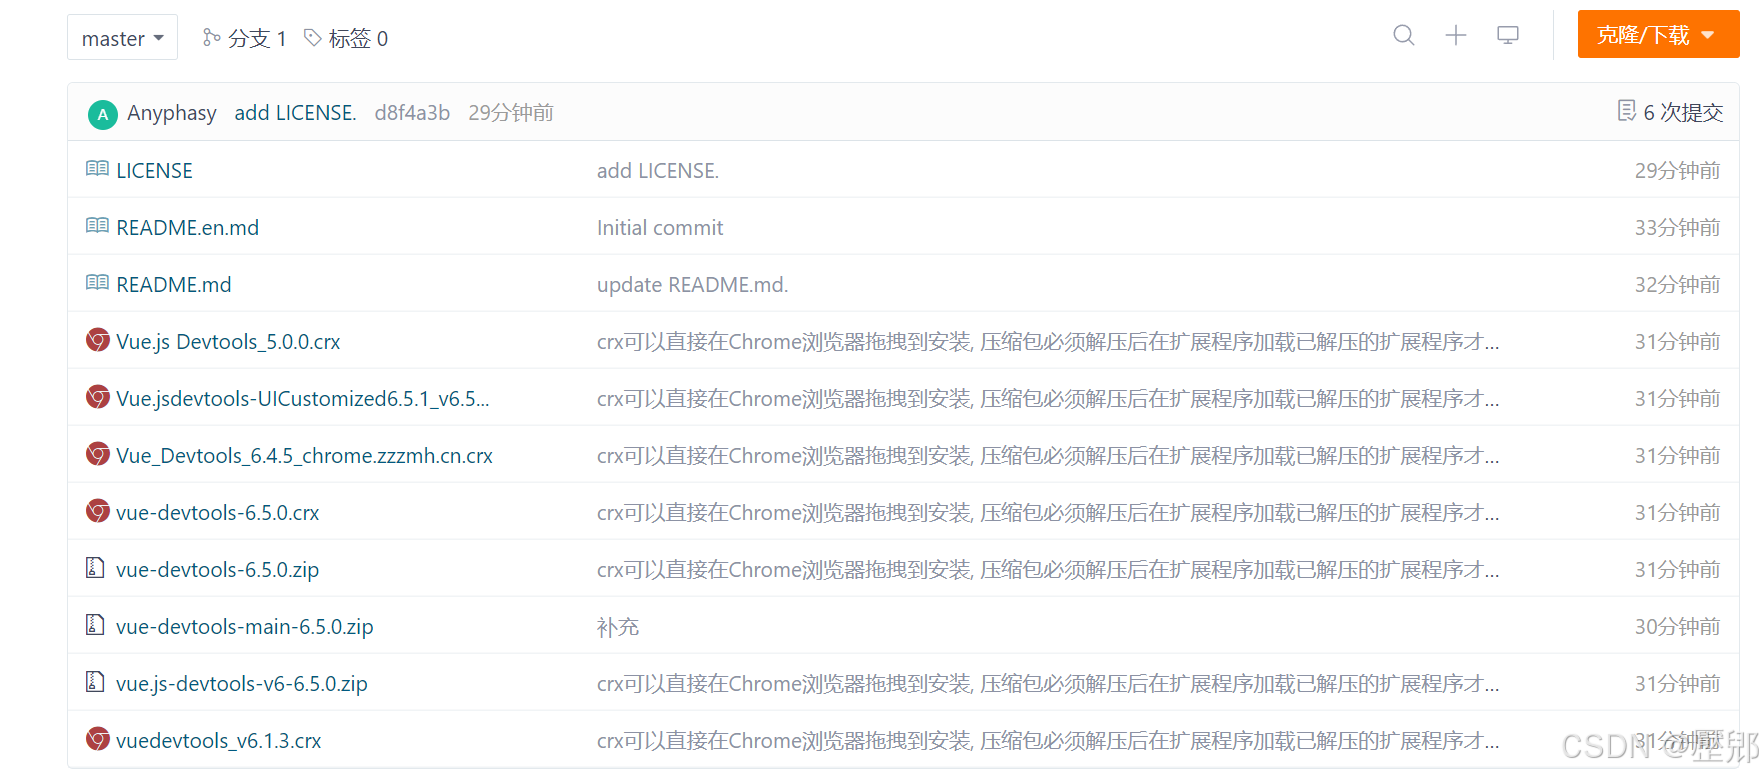Click the 30分钟前 timestamp for vue-devtools-main-6.5.0.zip
Screen dimensions: 1763x776
(1677, 627)
